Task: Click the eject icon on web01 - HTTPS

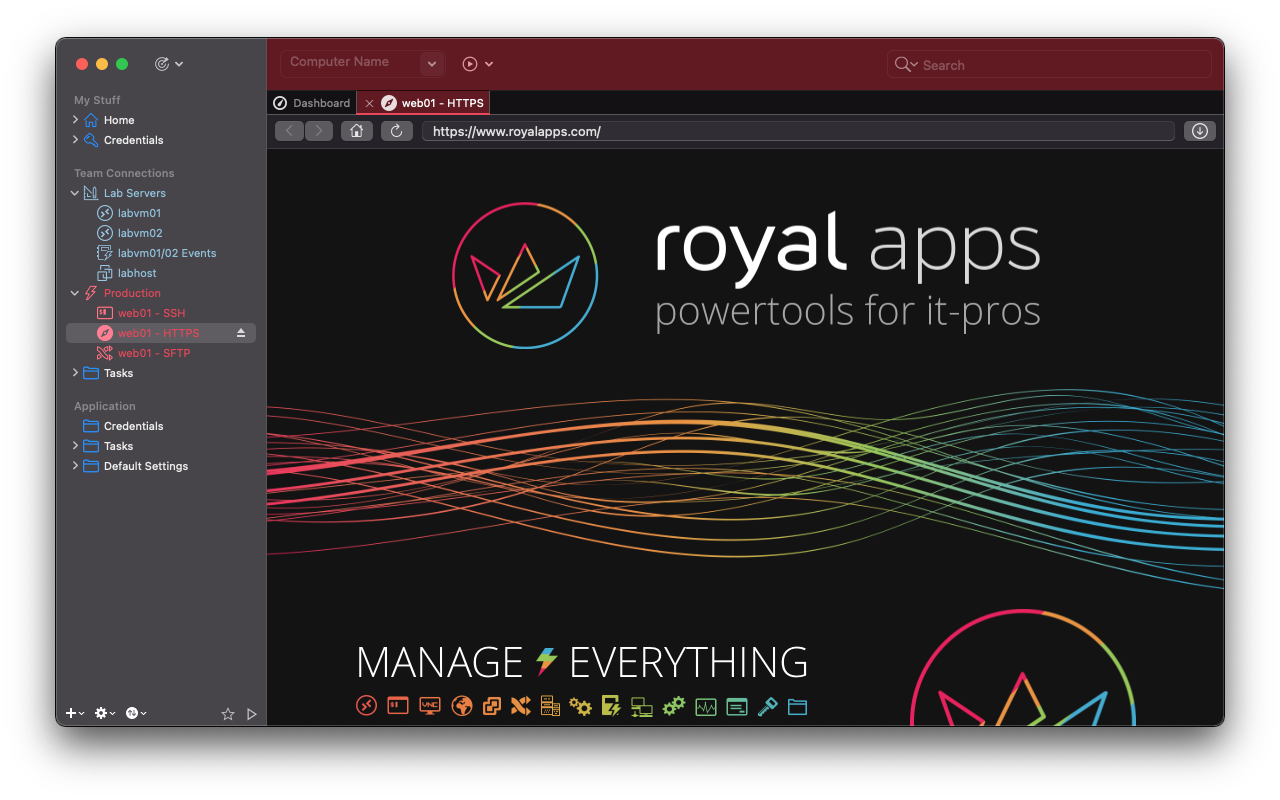Action: [x=241, y=333]
